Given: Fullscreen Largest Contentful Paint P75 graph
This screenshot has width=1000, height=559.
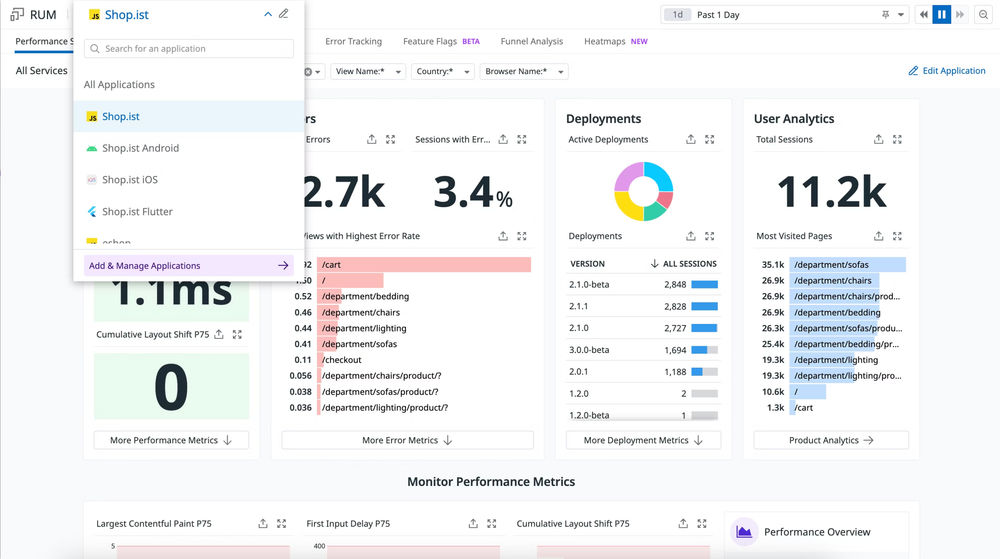Looking at the screenshot, I should tap(281, 523).
